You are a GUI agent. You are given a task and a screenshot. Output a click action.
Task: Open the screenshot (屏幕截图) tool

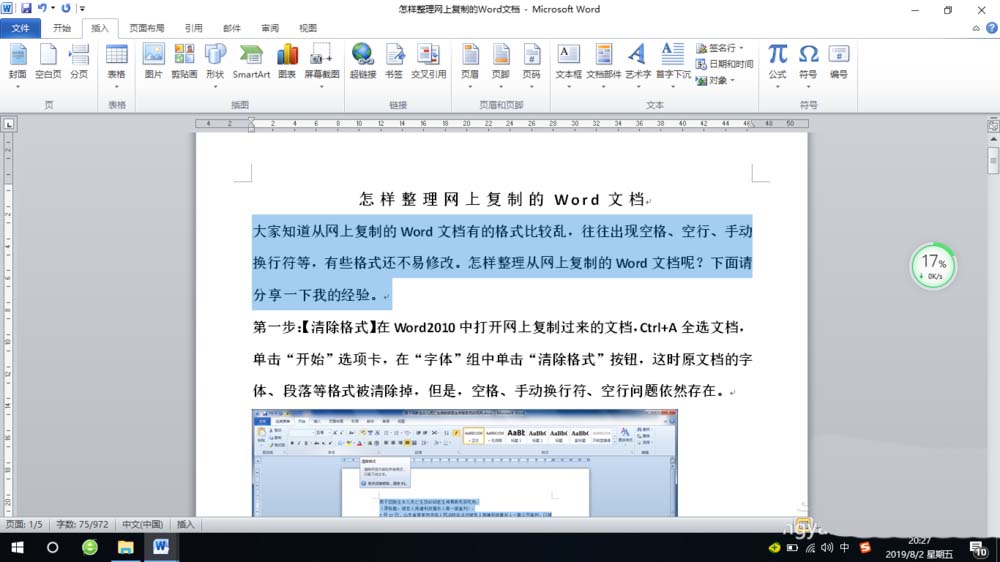click(321, 65)
